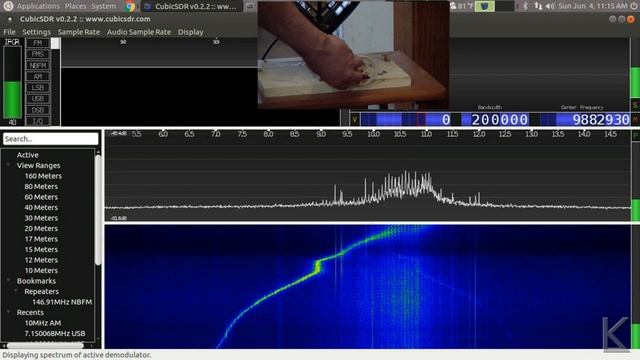Screen dimensions: 640x360
Task: Select the 30 Meters view range
Action: click(x=41, y=218)
